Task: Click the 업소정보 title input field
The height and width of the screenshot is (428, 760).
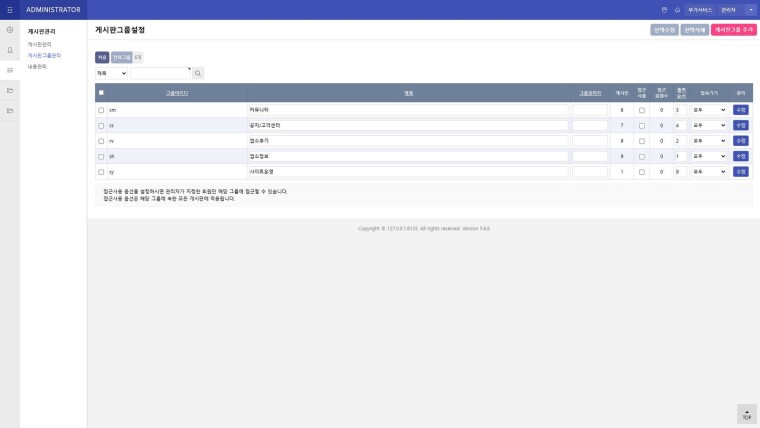Action: point(408,157)
